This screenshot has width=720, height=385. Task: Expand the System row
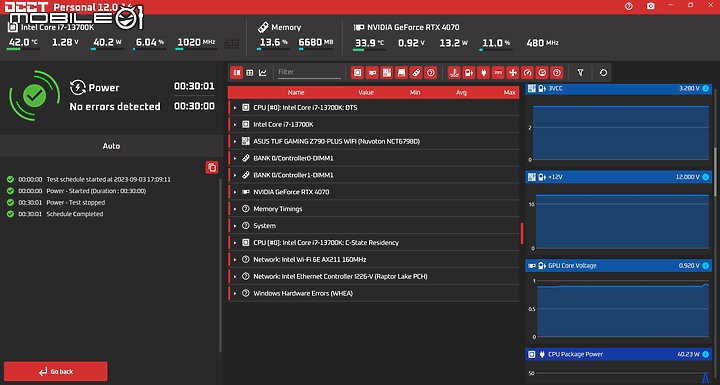click(235, 226)
